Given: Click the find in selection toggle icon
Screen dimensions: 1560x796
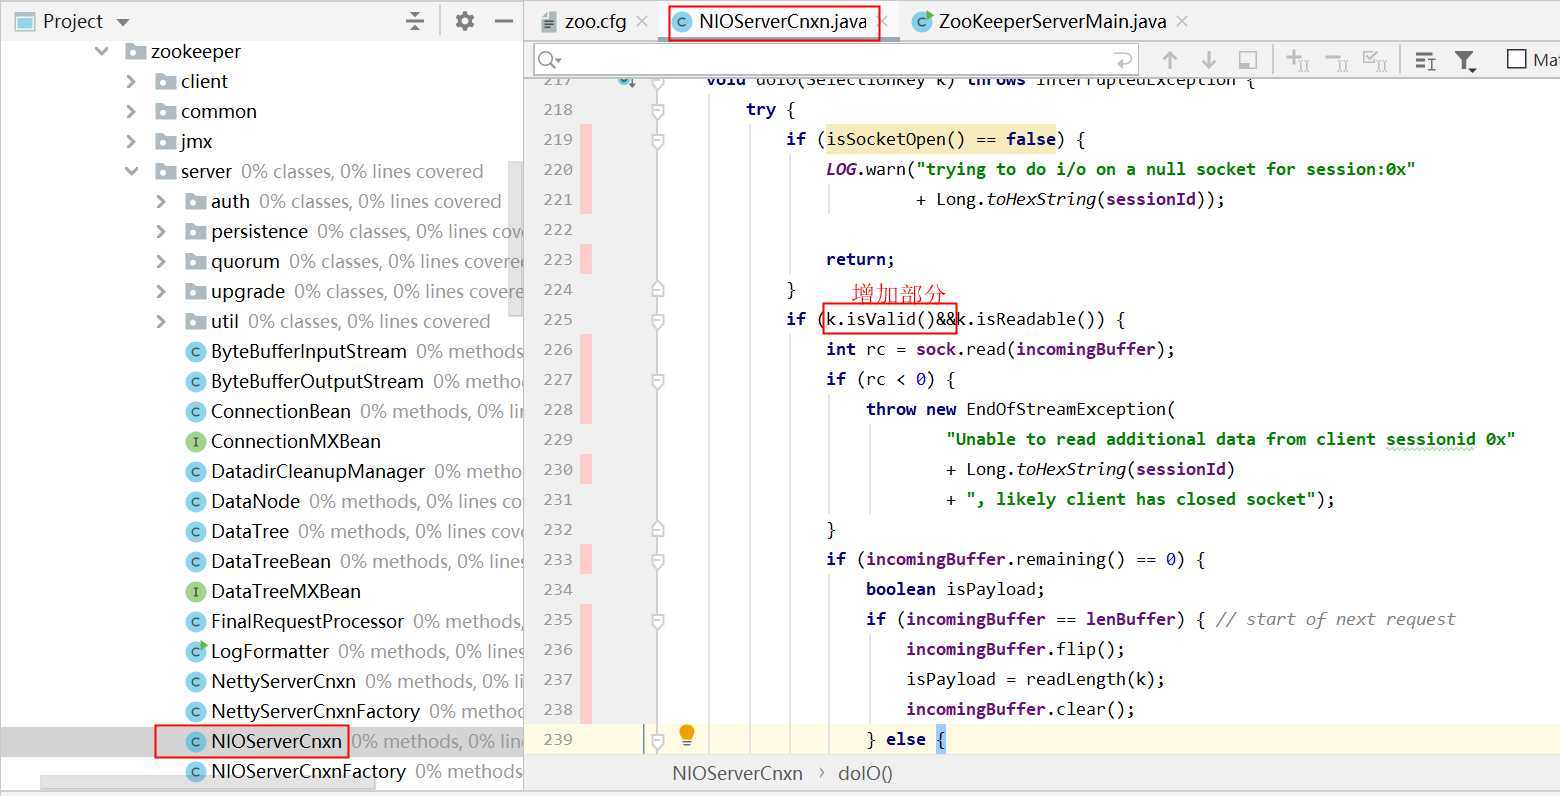Looking at the screenshot, I should coord(1247,60).
